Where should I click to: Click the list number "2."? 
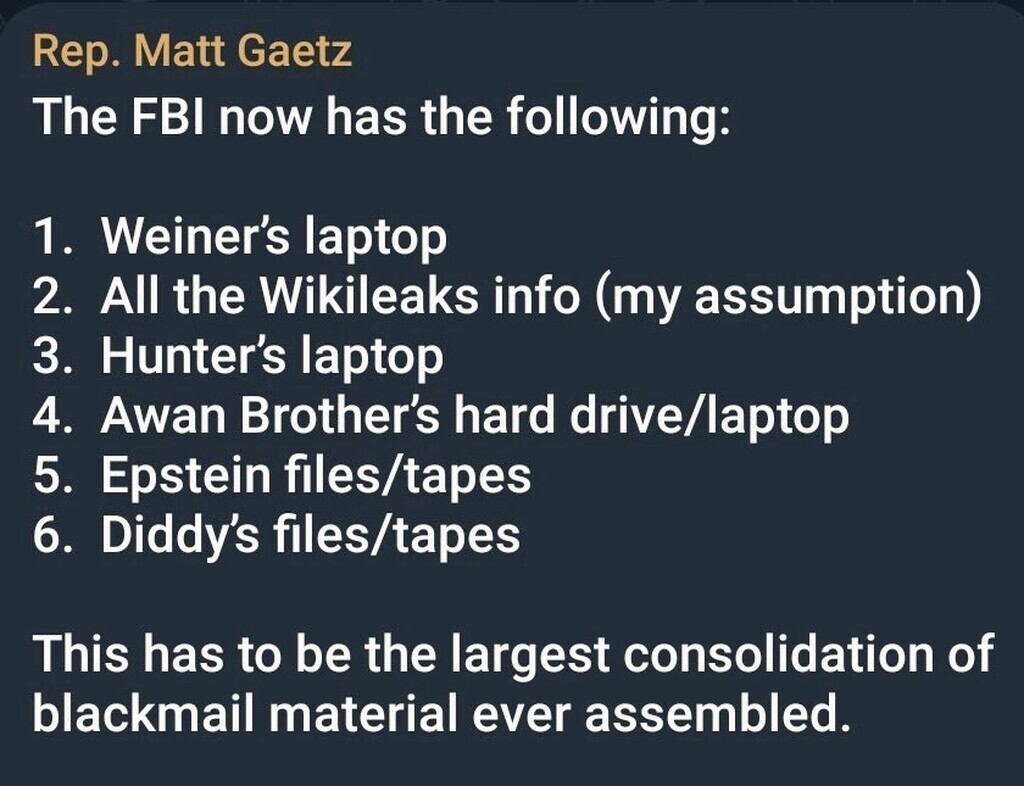pyautogui.click(x=56, y=298)
